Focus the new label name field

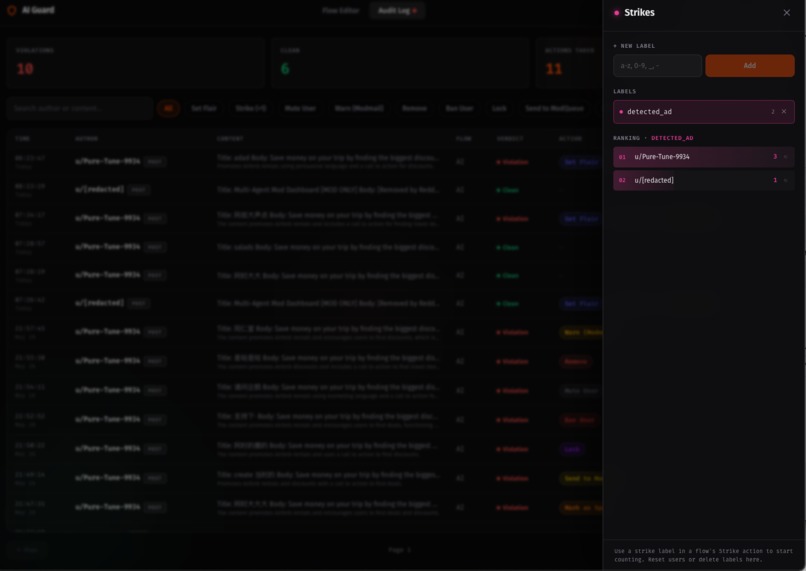(x=657, y=66)
